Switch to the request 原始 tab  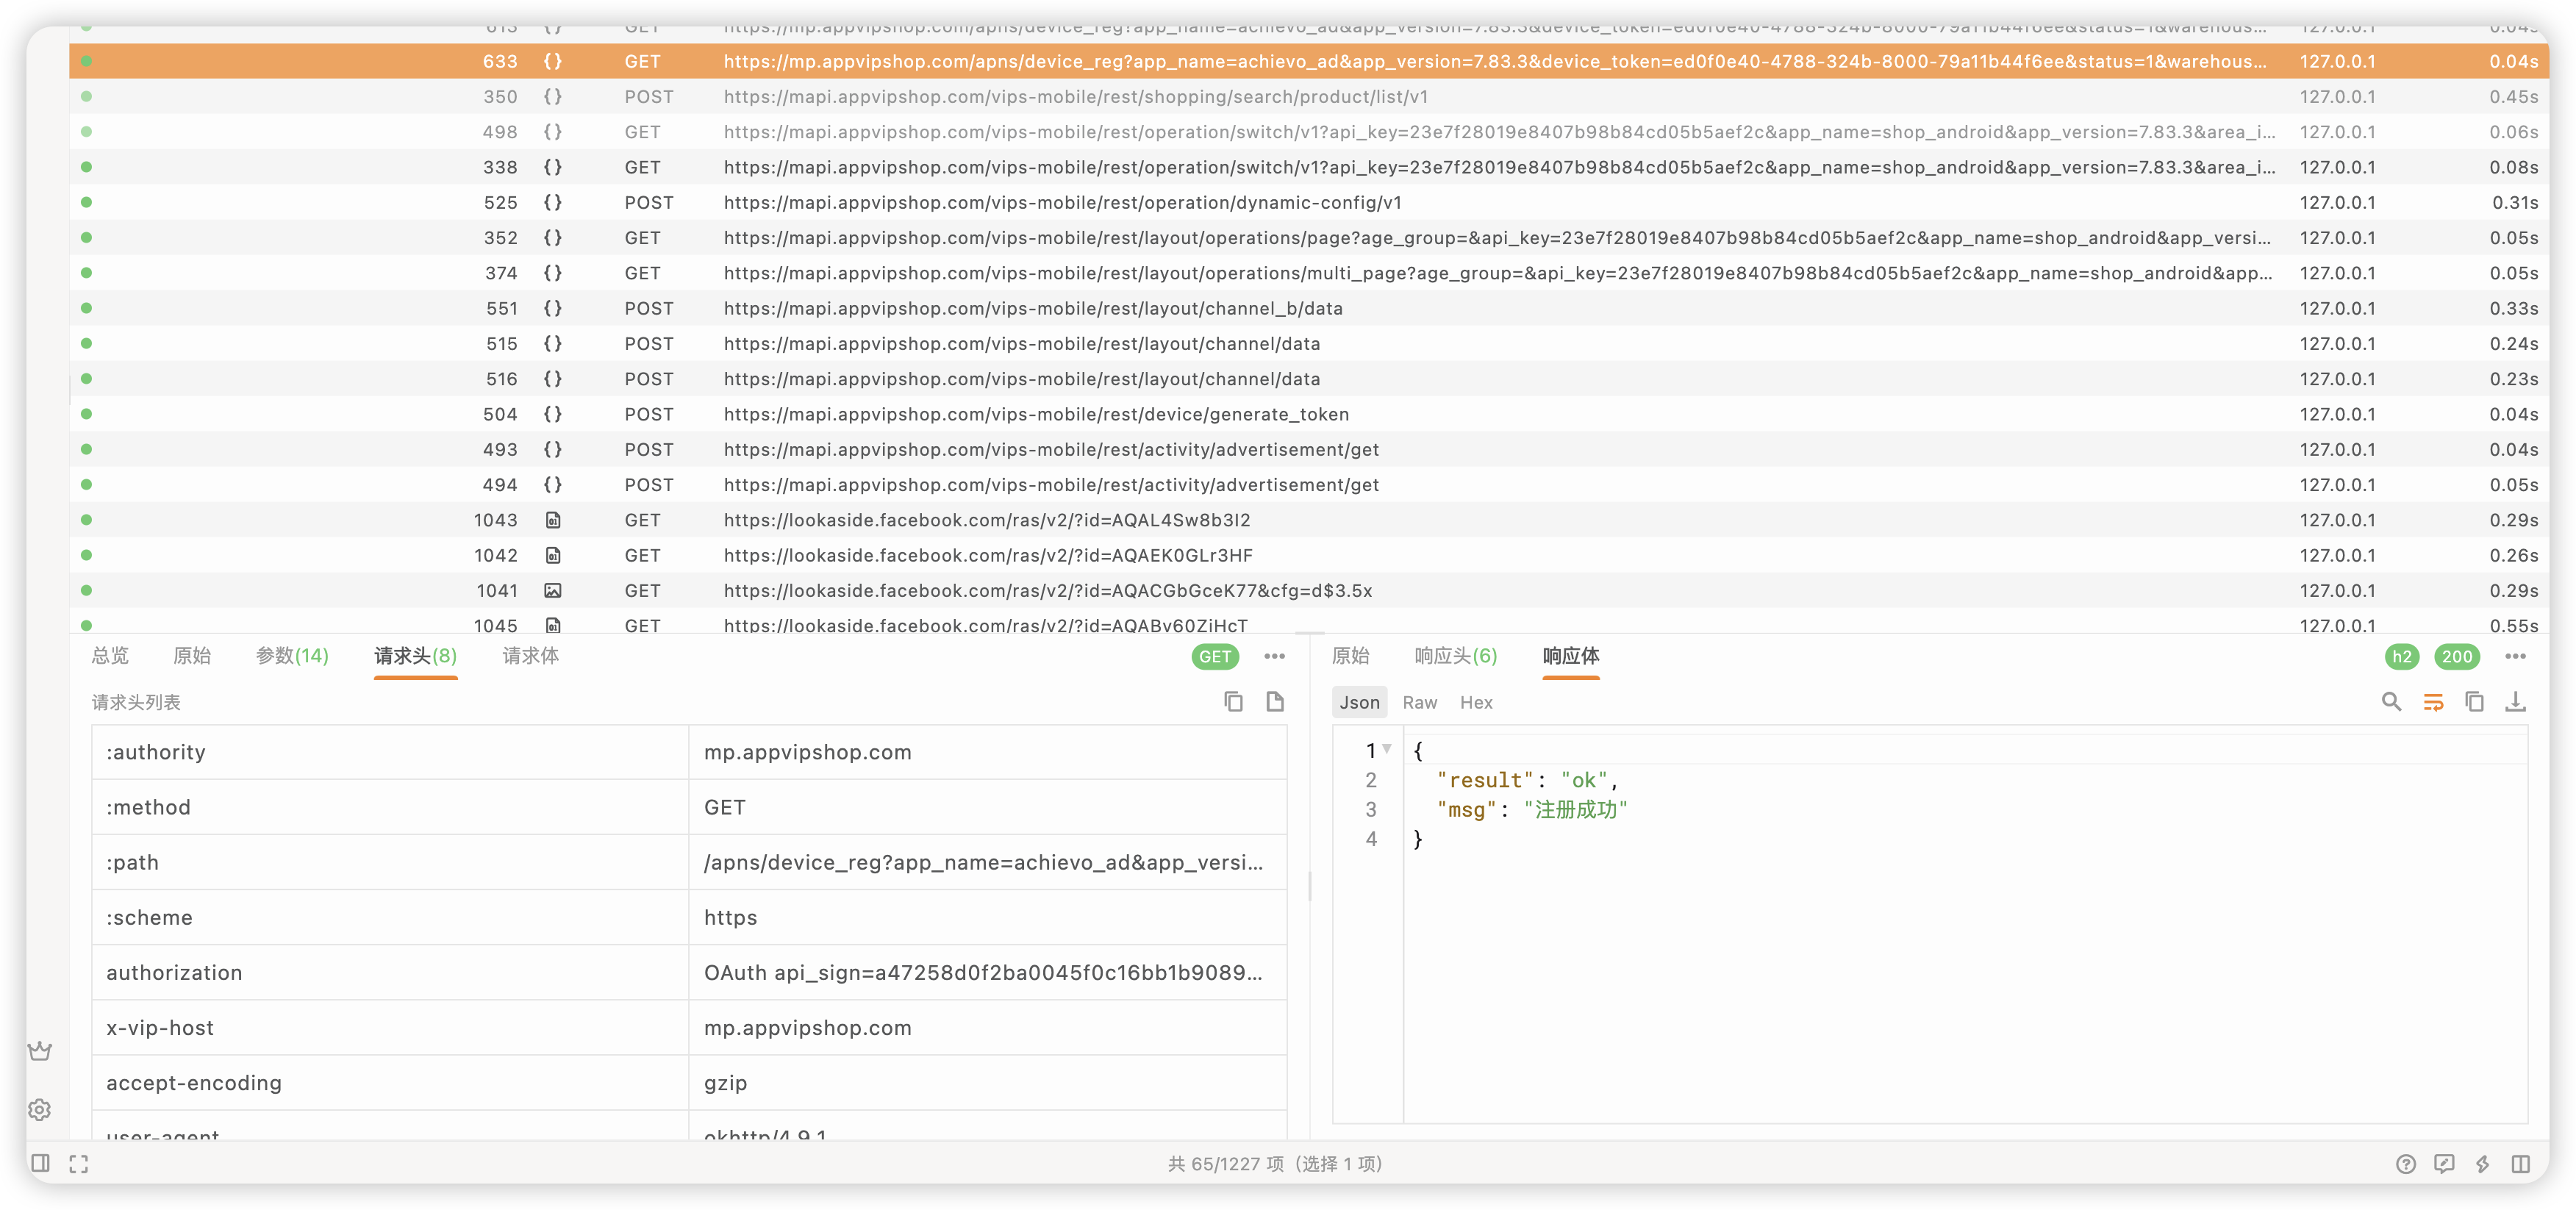tap(192, 656)
